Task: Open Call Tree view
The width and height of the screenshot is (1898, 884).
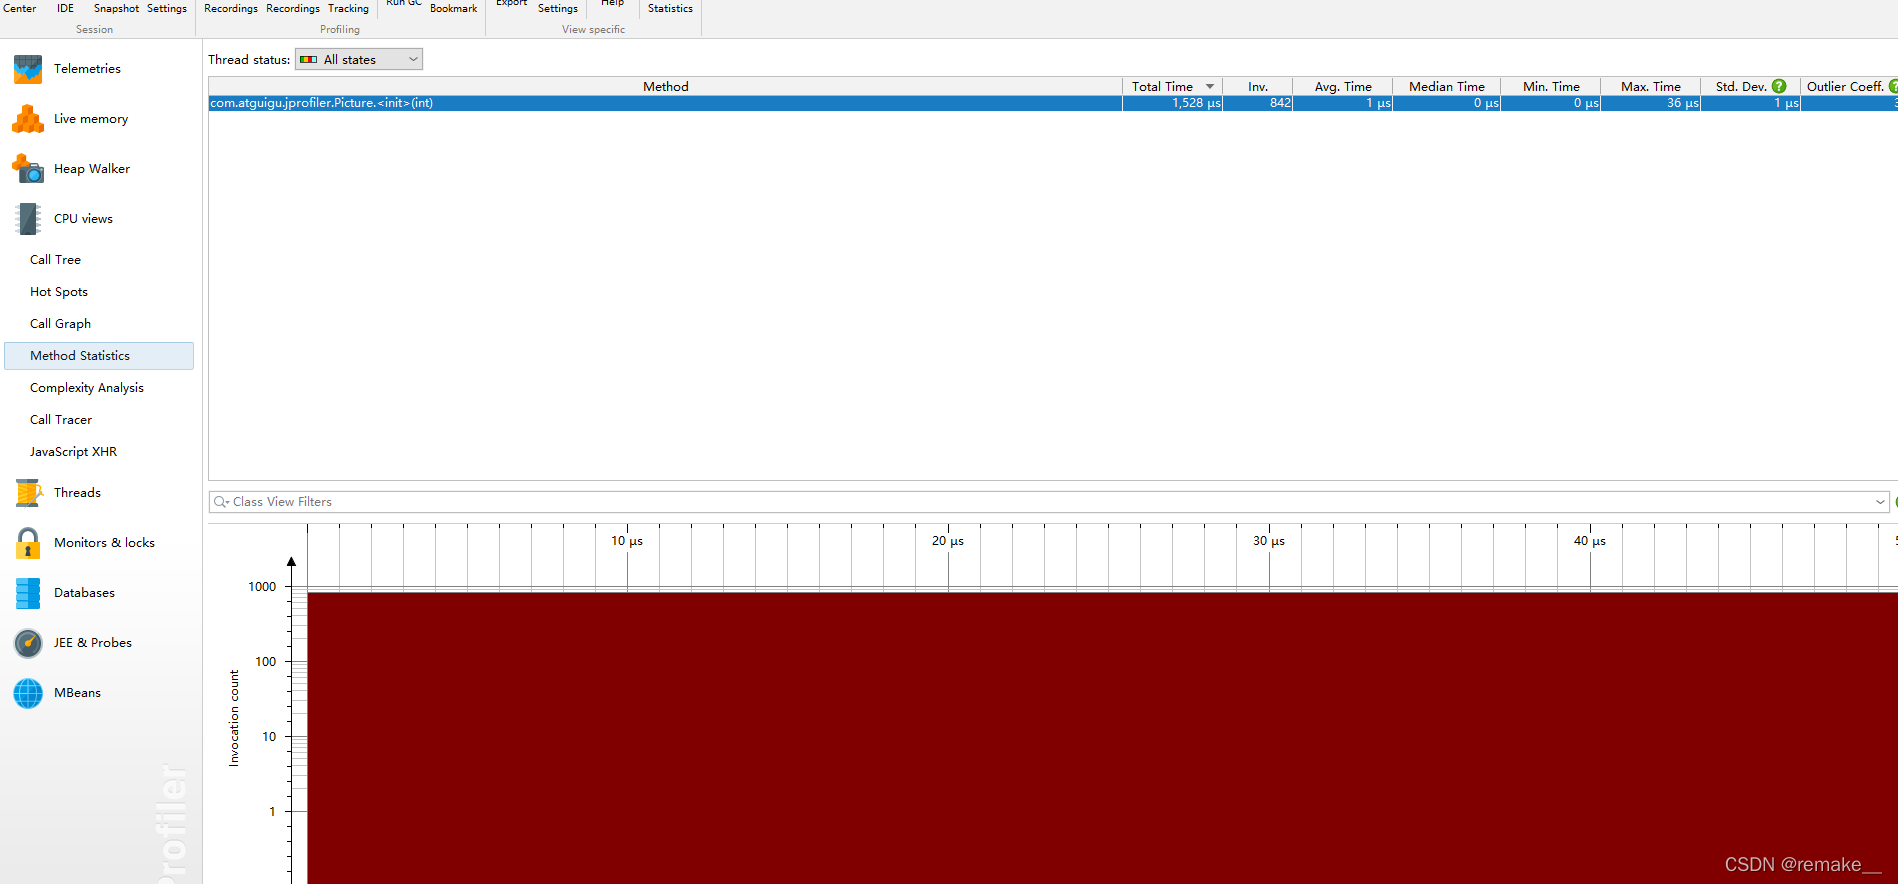Action: tap(55, 260)
